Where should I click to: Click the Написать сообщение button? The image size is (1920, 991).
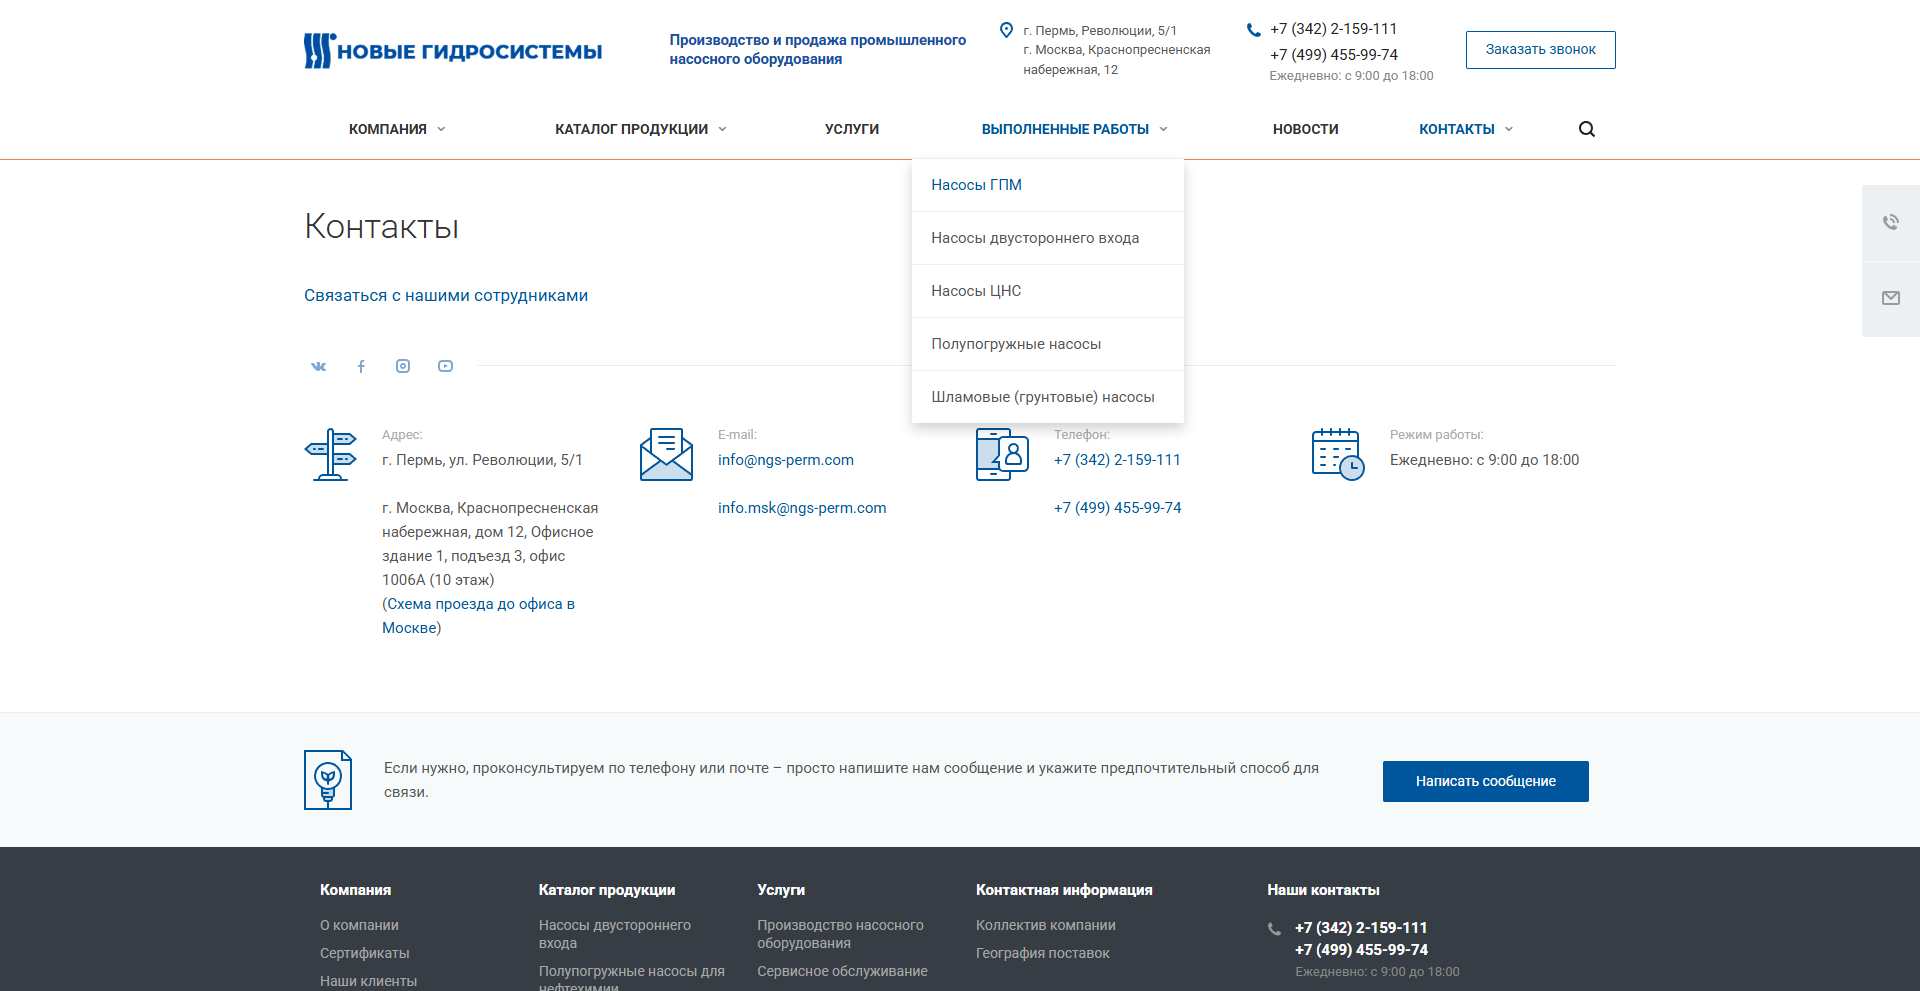click(1485, 781)
